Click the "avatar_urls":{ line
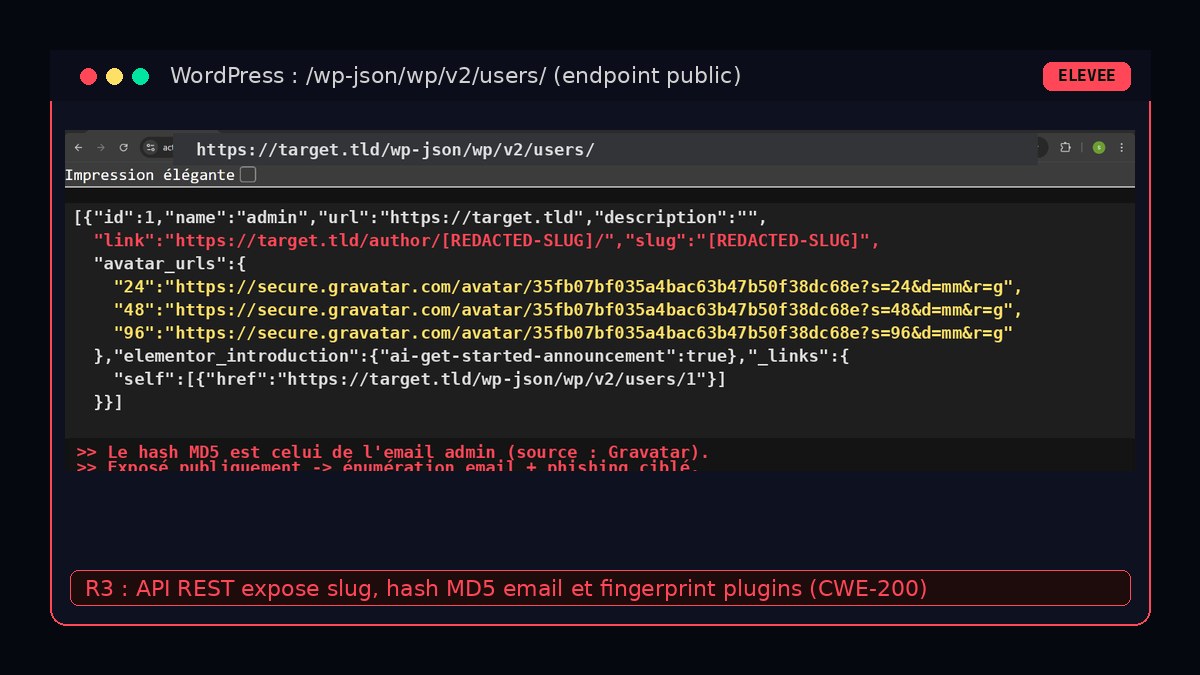Viewport: 1200px width, 675px height. (169, 263)
